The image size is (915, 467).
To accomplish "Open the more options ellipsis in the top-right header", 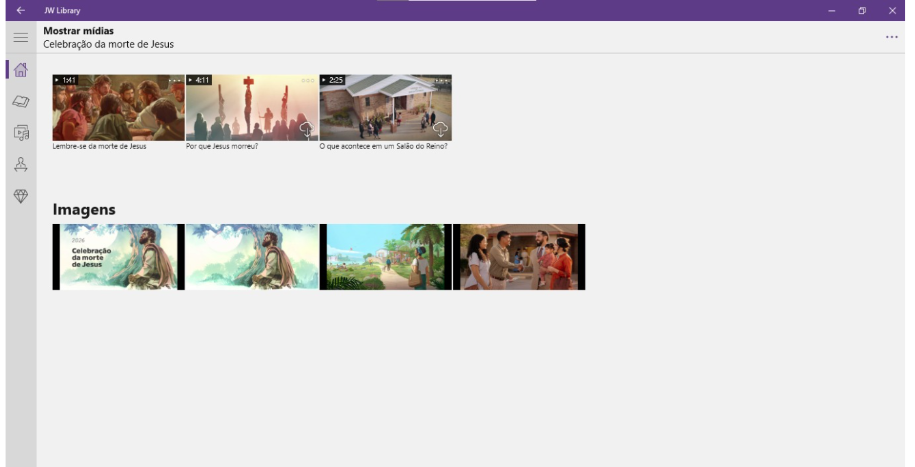I will (891, 37).
